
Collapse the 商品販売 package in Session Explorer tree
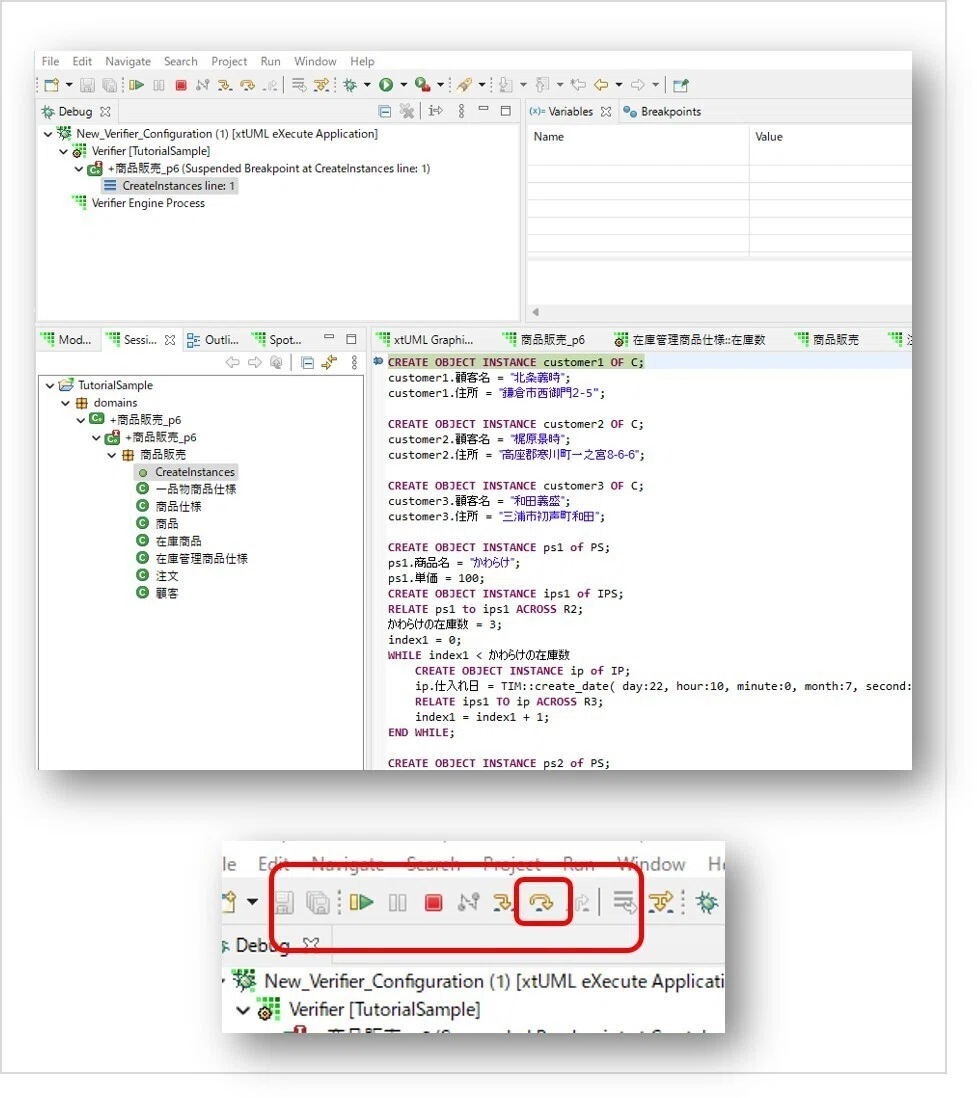pos(111,455)
